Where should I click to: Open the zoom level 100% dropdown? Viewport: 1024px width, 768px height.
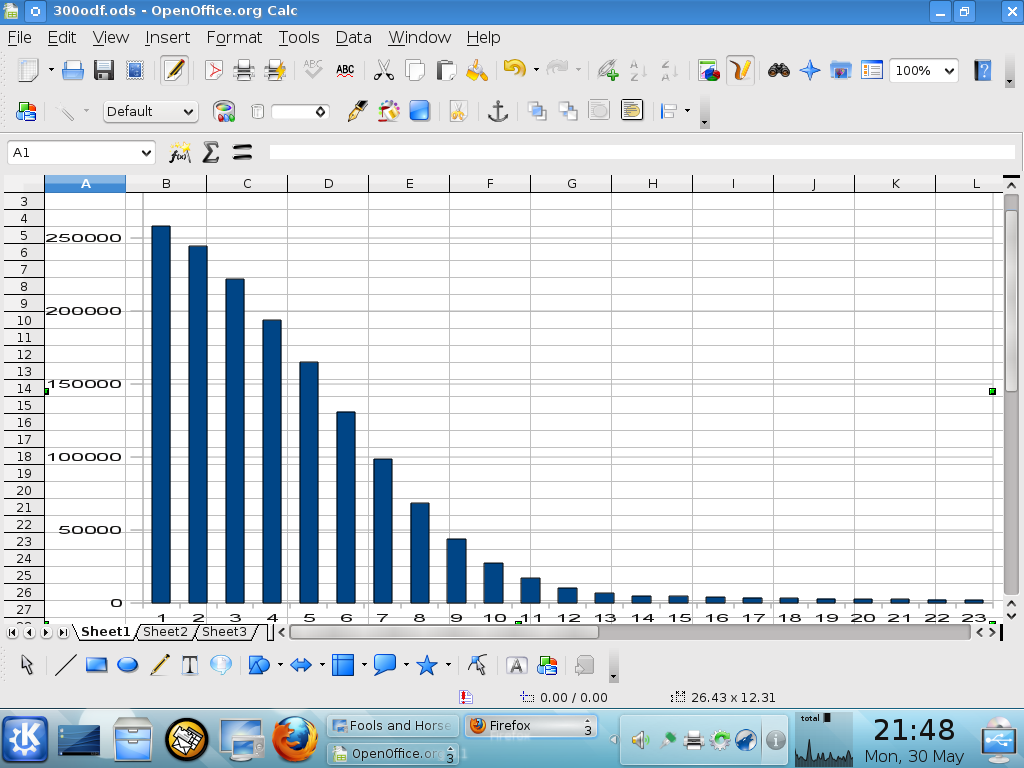tap(950, 71)
